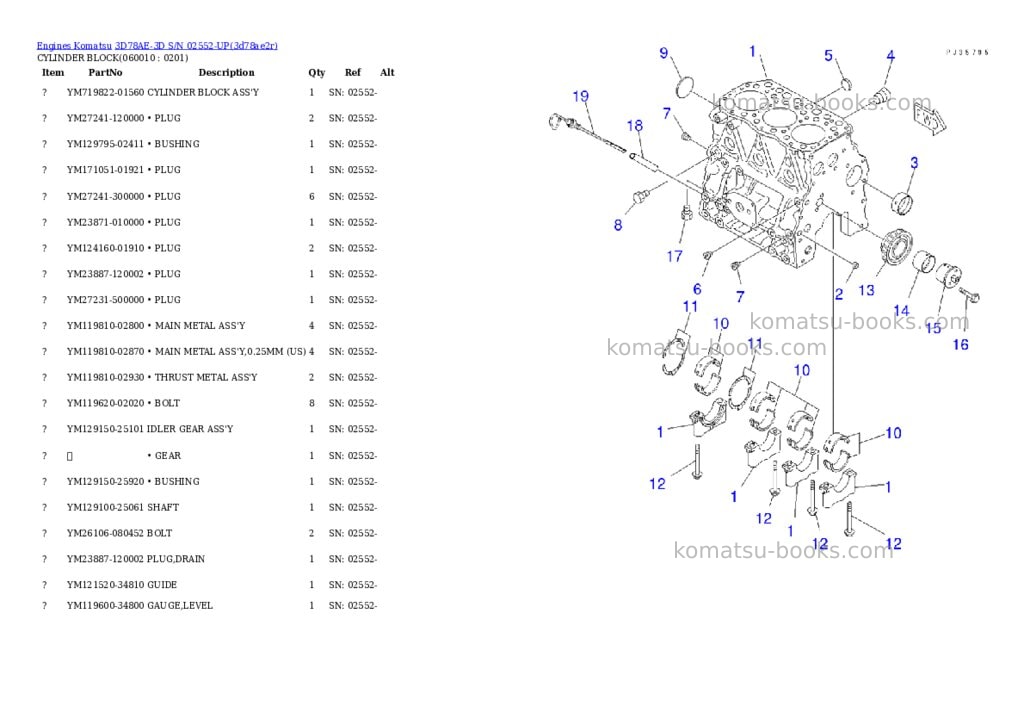Click part number YM129150-25920
The width and height of the screenshot is (1024, 725).
coord(105,482)
